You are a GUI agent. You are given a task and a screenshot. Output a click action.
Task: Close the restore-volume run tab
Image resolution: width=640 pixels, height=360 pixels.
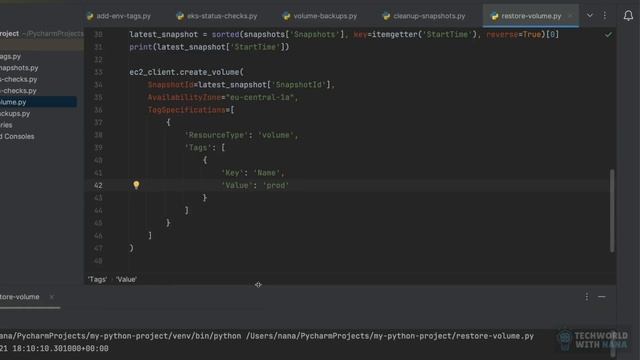pos(51,297)
